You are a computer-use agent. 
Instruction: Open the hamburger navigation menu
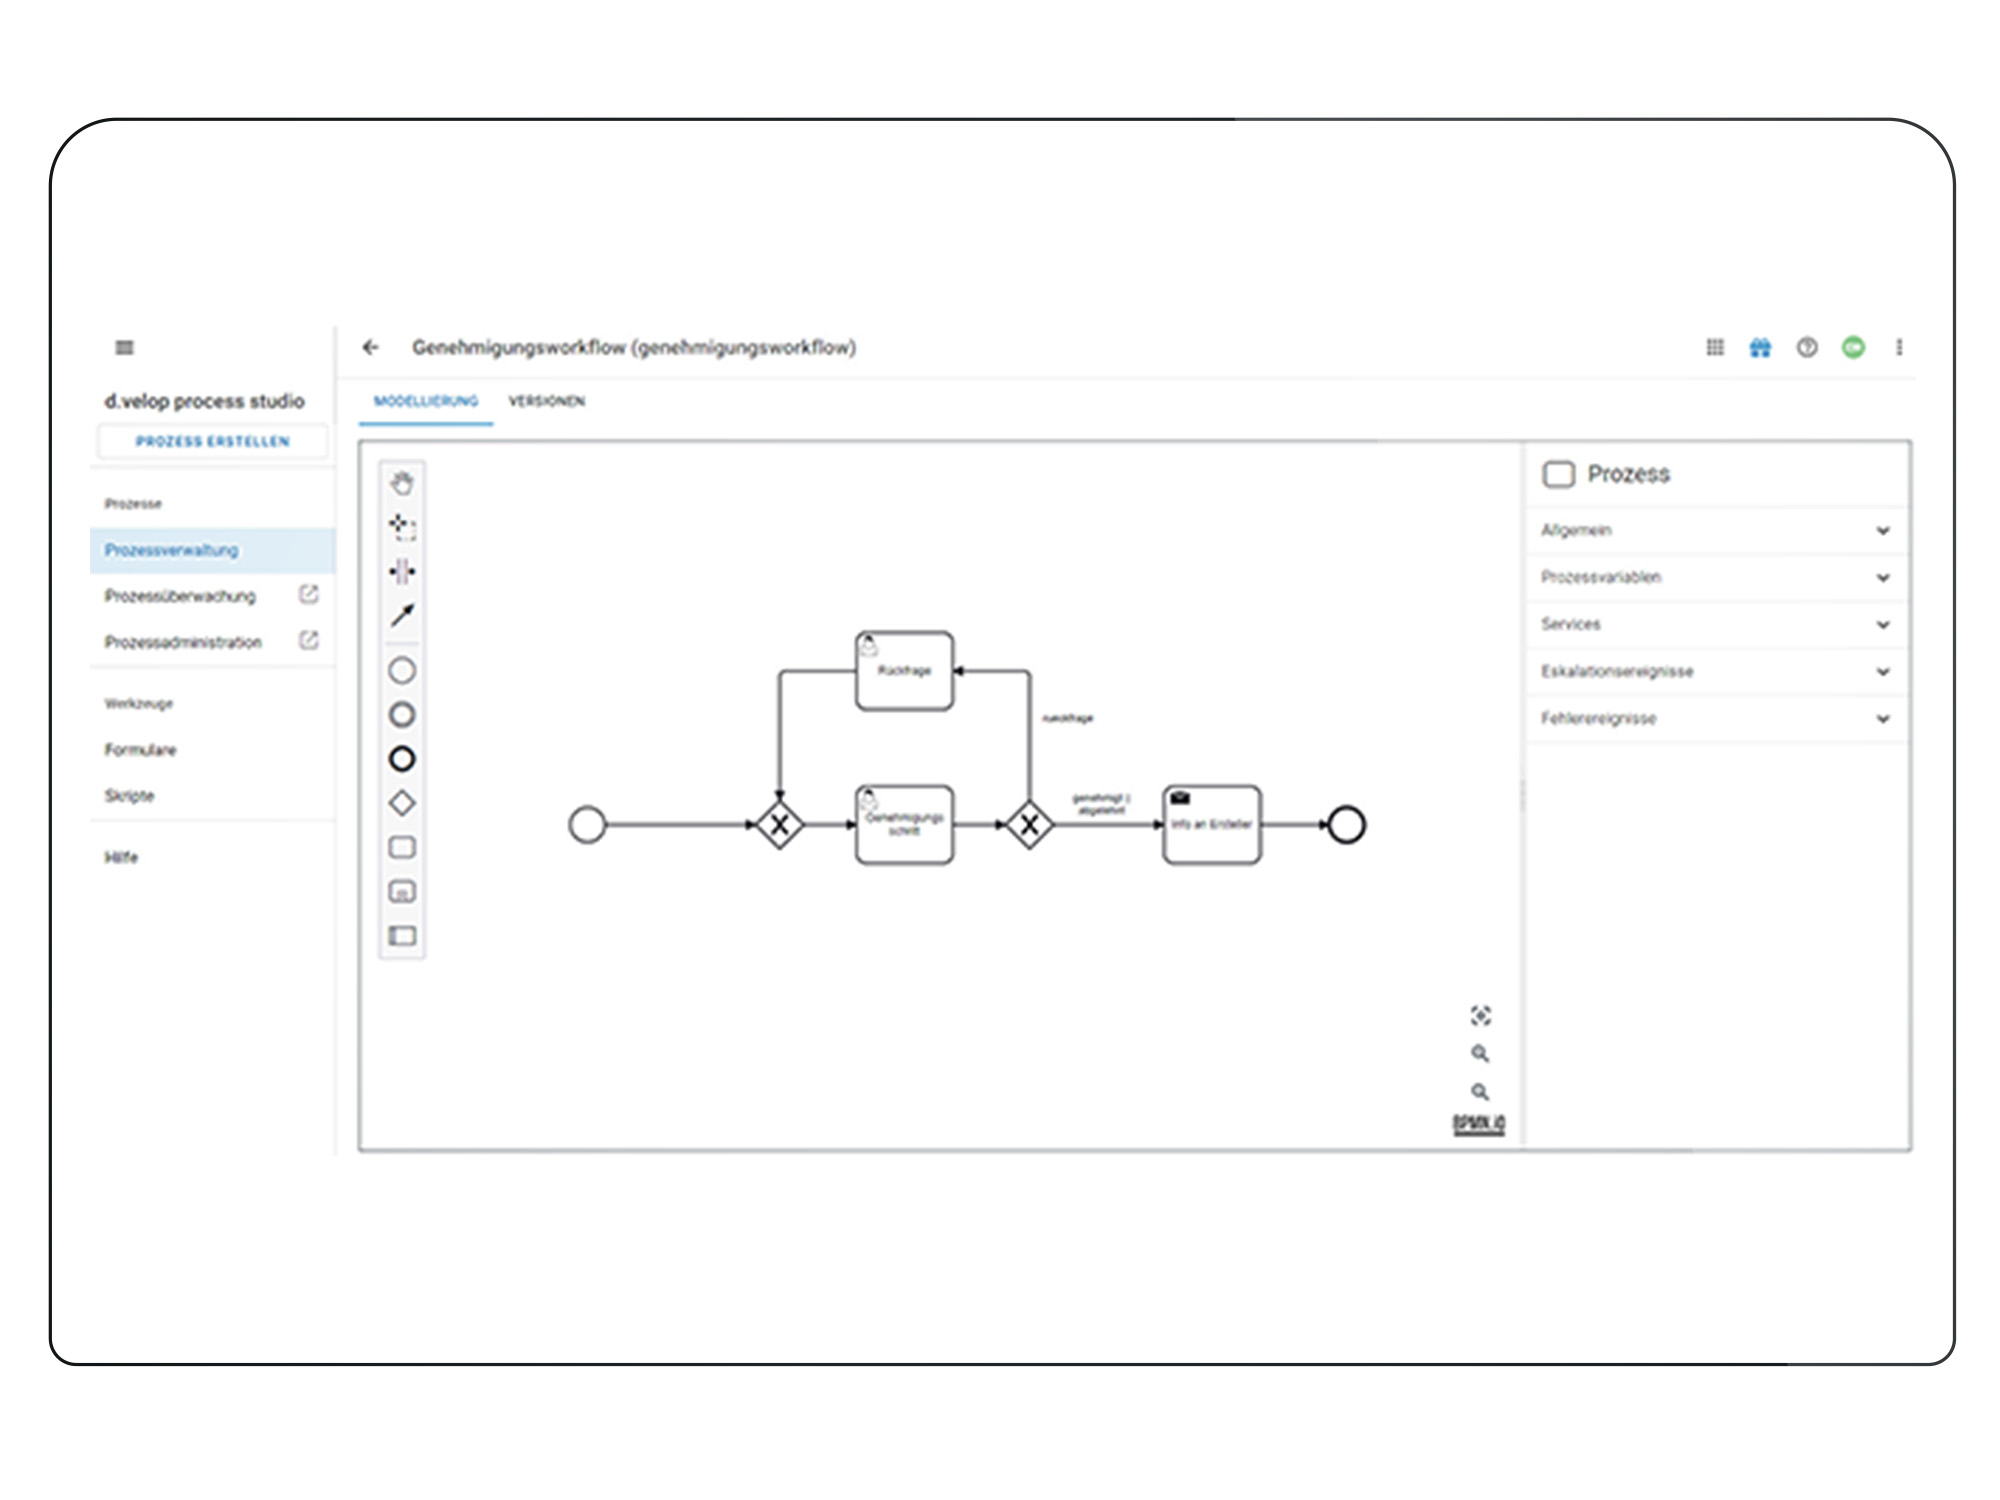(124, 347)
